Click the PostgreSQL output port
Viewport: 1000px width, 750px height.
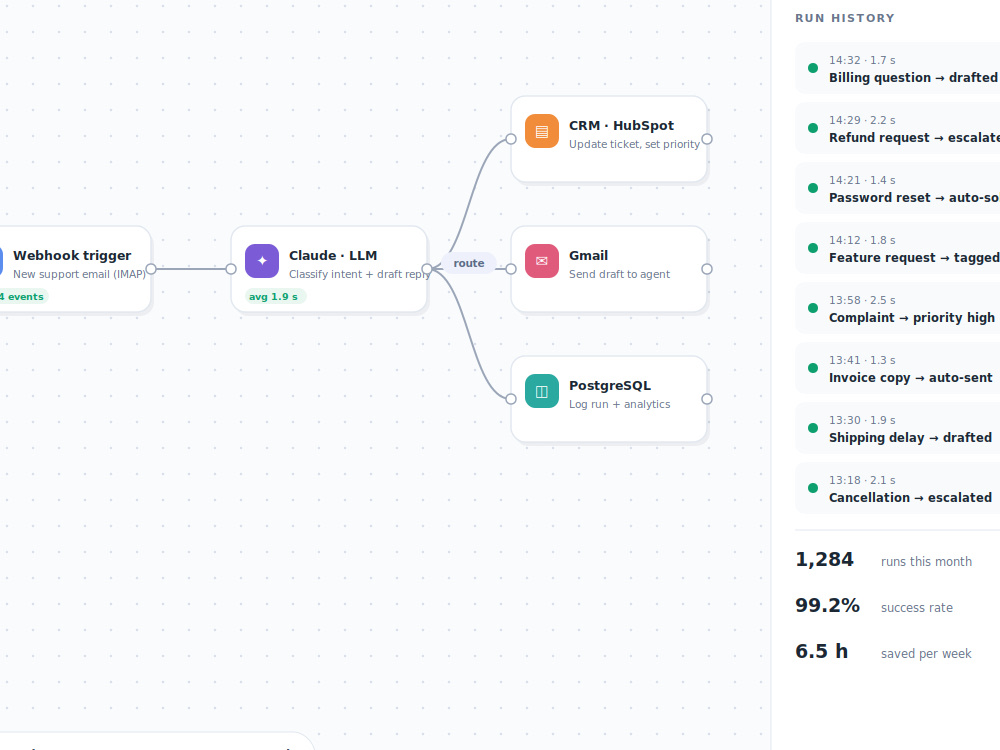[707, 399]
